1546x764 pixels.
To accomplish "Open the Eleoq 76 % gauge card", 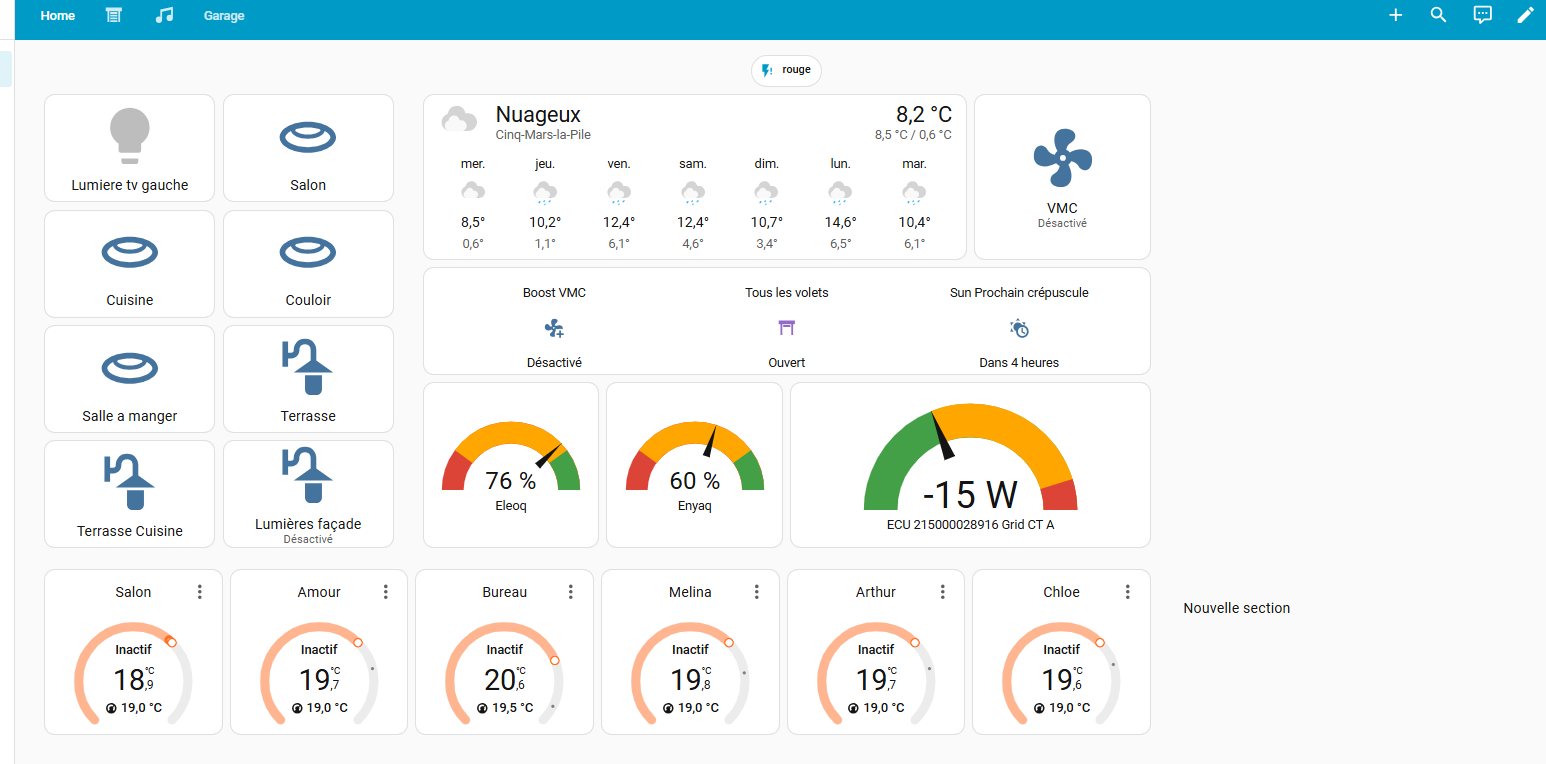I will coord(511,465).
